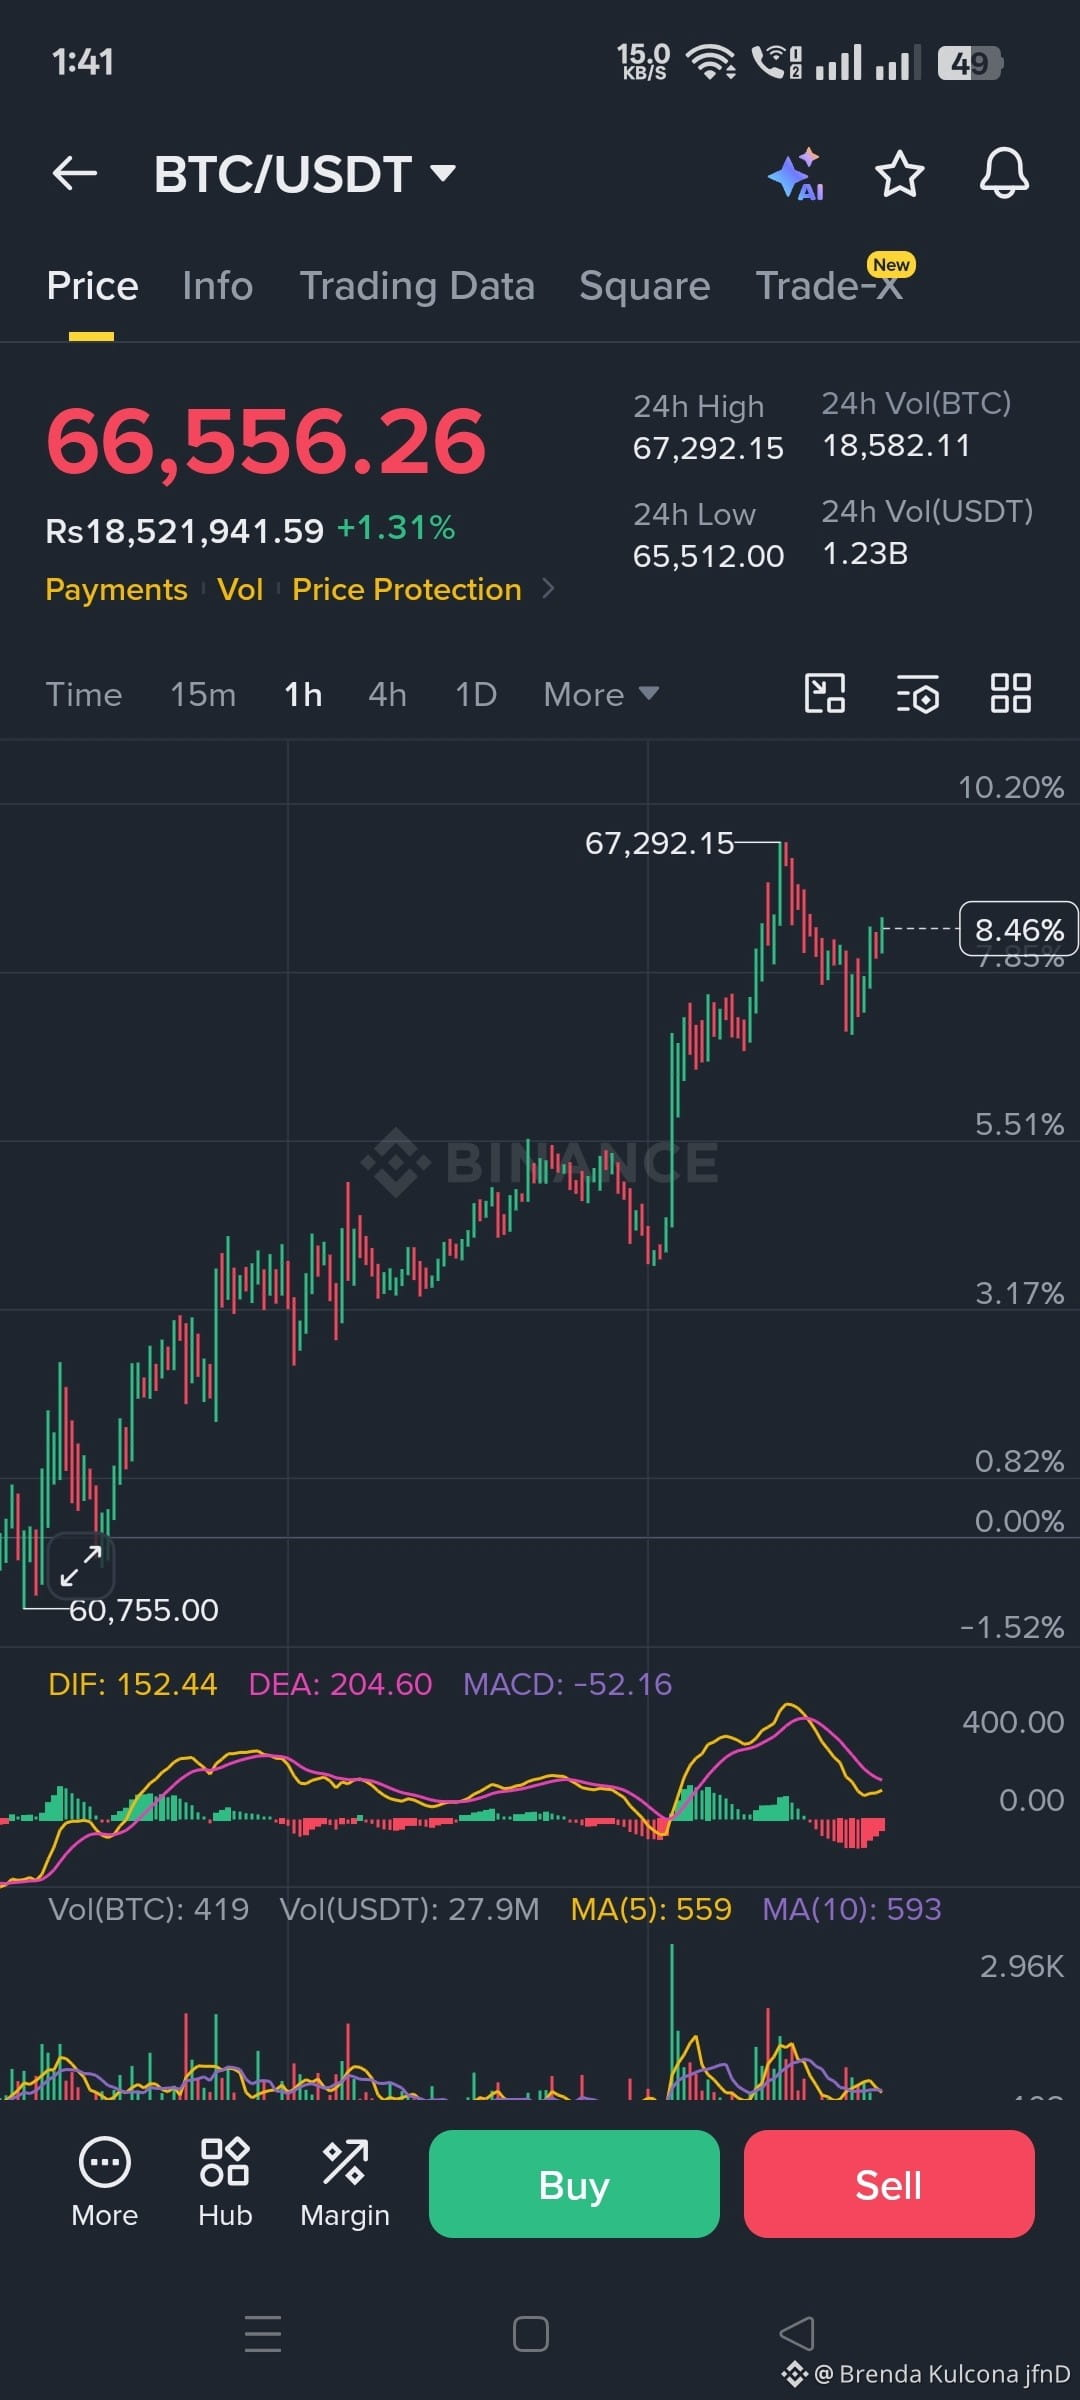Tap Vol(USDT): 27.9M label
1080x2400 pixels.
pos(410,1909)
